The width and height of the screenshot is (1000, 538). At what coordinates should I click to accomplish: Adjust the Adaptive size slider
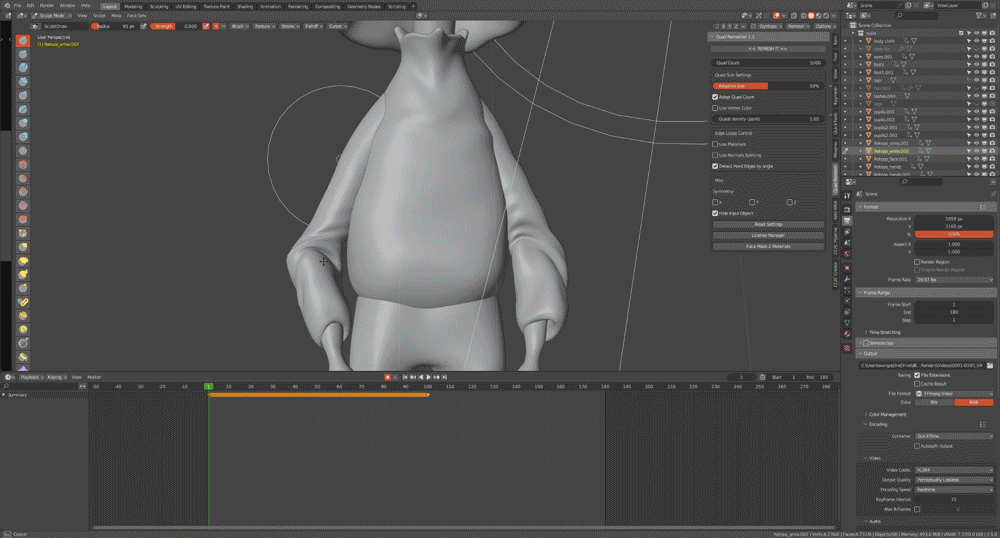point(768,85)
